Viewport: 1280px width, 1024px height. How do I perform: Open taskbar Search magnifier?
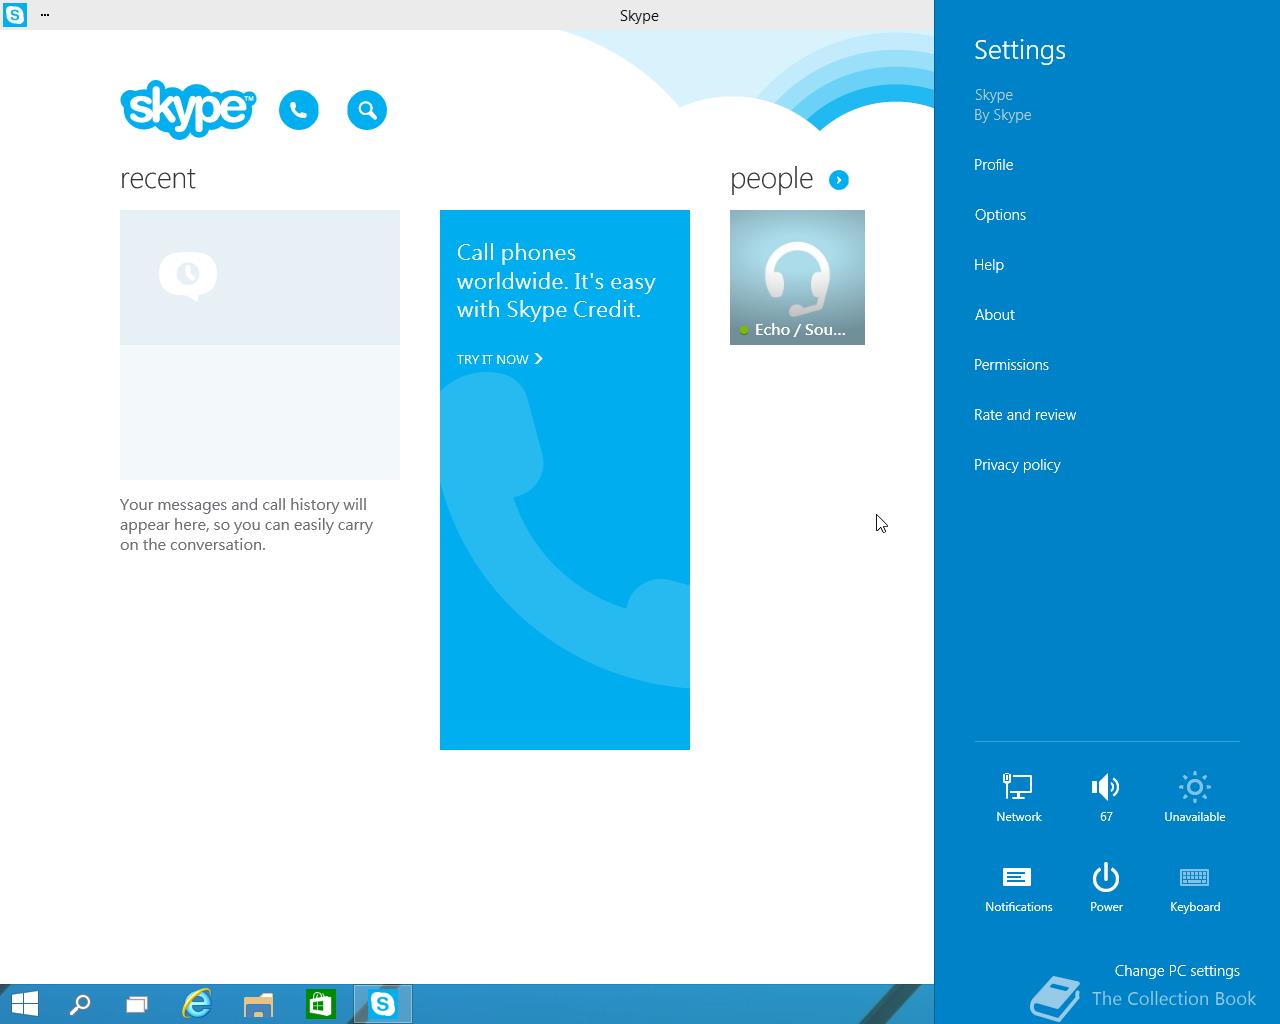(x=80, y=1004)
